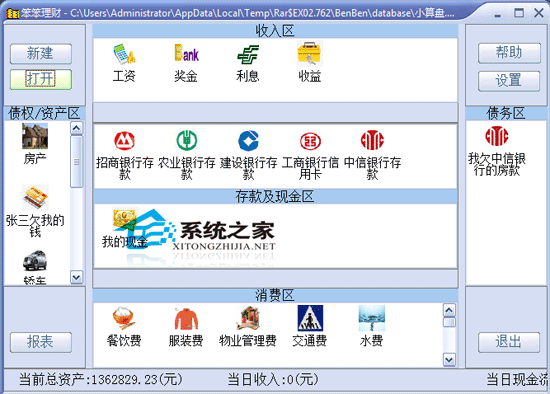Viewport: 550px width, 394px height.
Task: Open the 我欠中信银行的房款 debt icon
Action: [x=496, y=136]
